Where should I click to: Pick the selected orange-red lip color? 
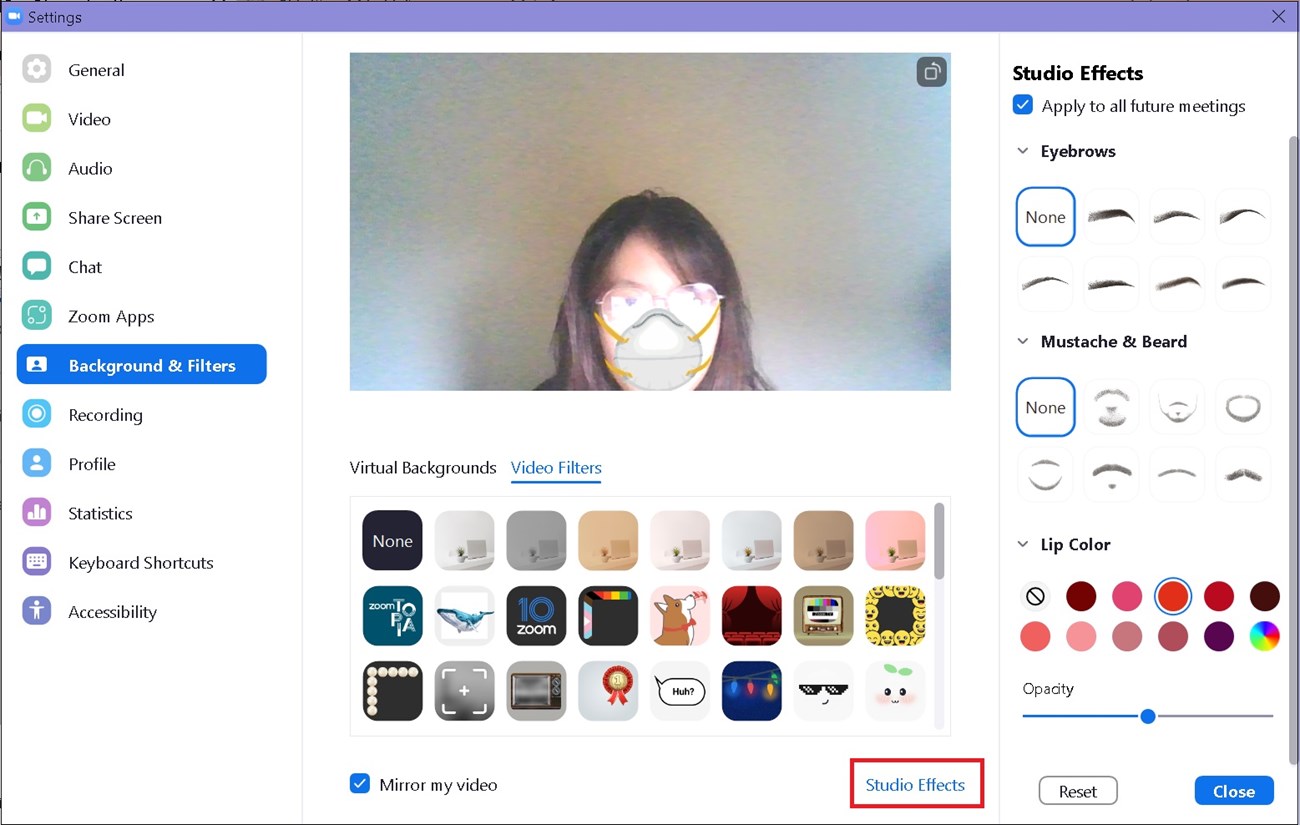(x=1173, y=596)
